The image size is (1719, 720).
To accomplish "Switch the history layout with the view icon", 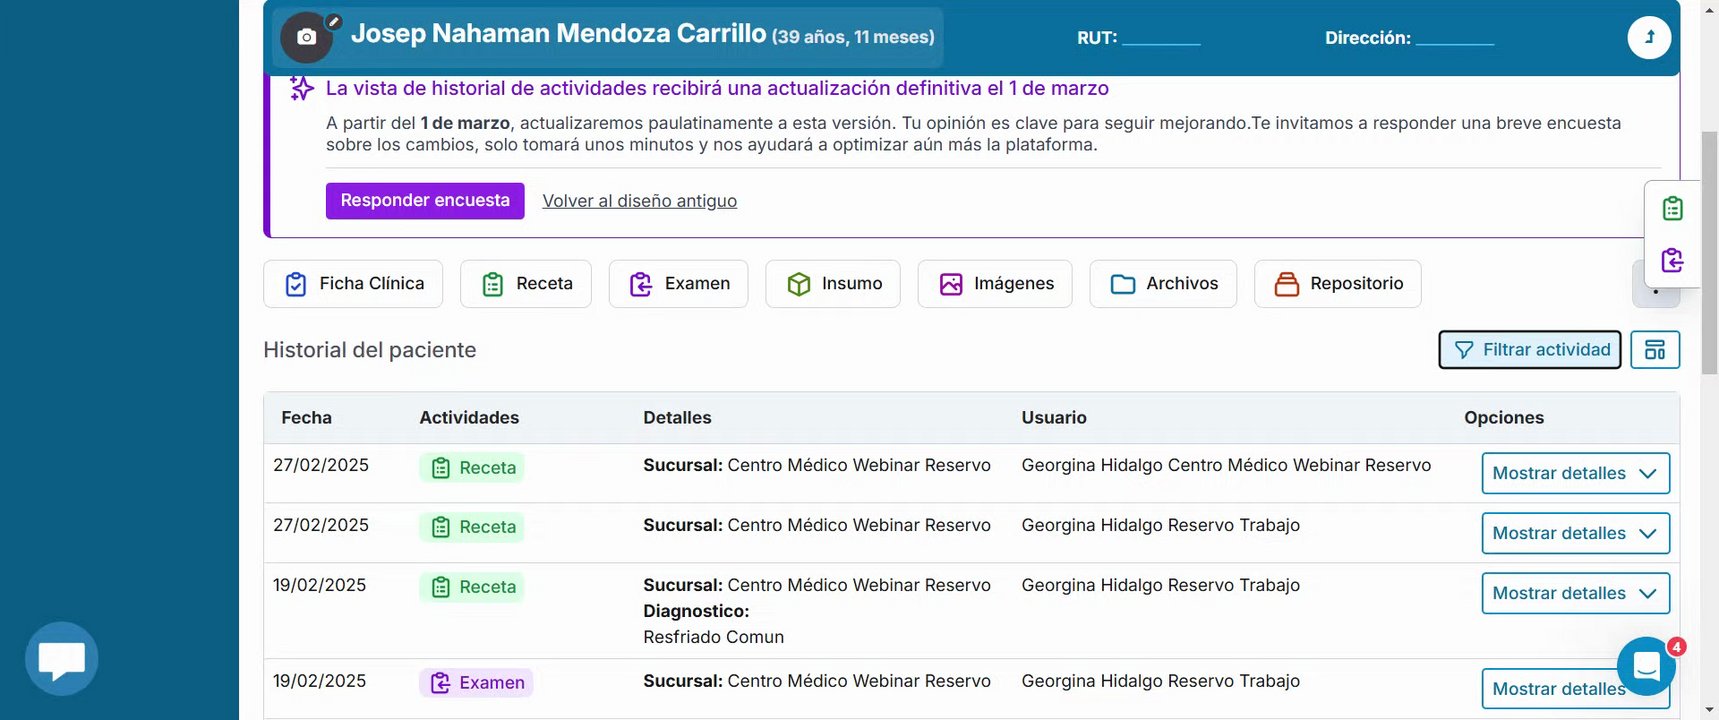I will pos(1655,350).
